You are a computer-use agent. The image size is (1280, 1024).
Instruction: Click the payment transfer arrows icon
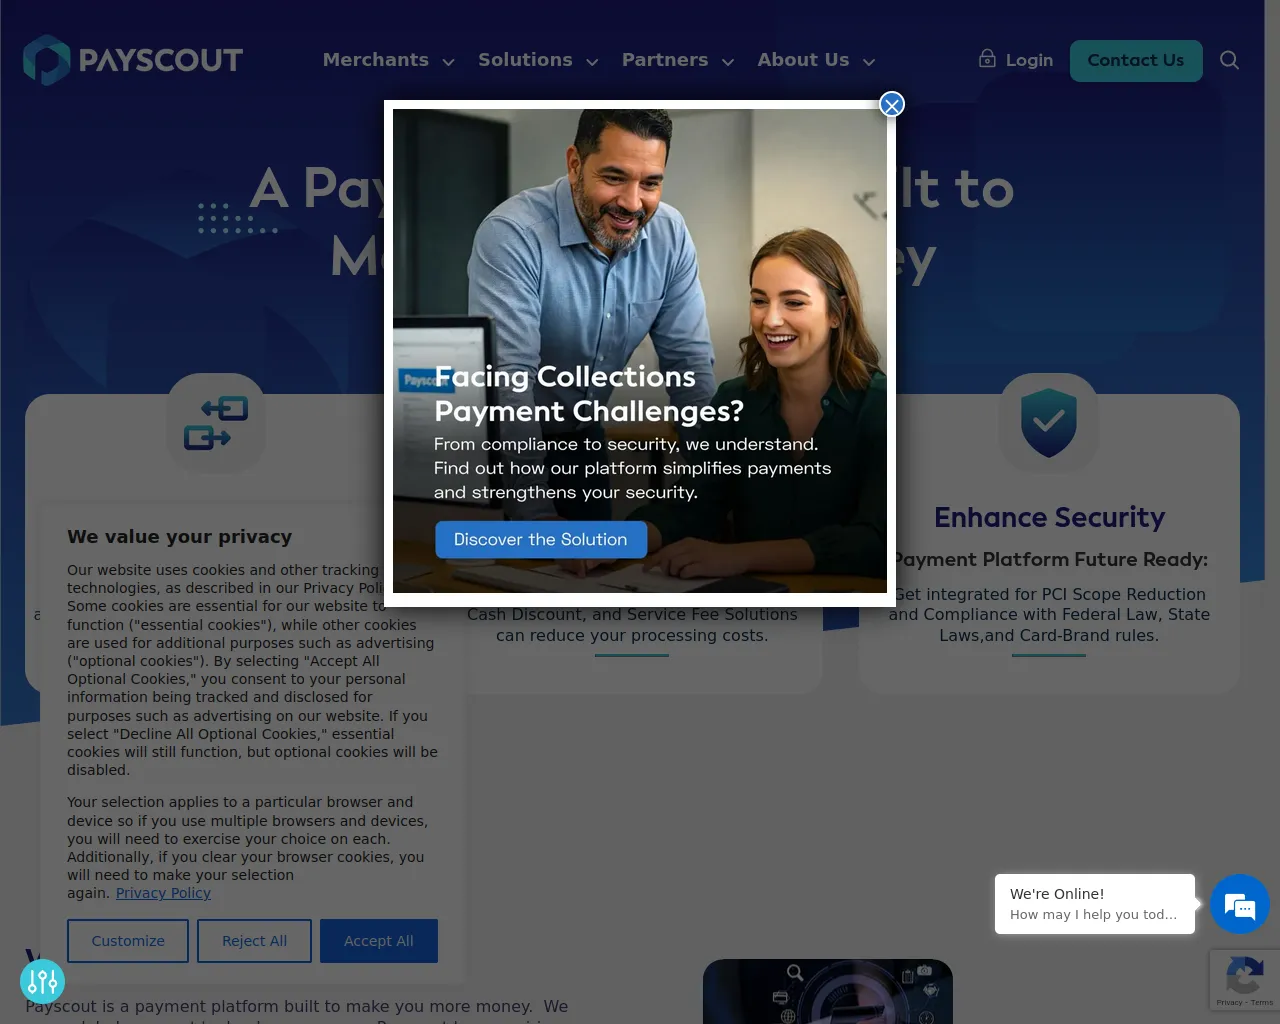pos(216,423)
